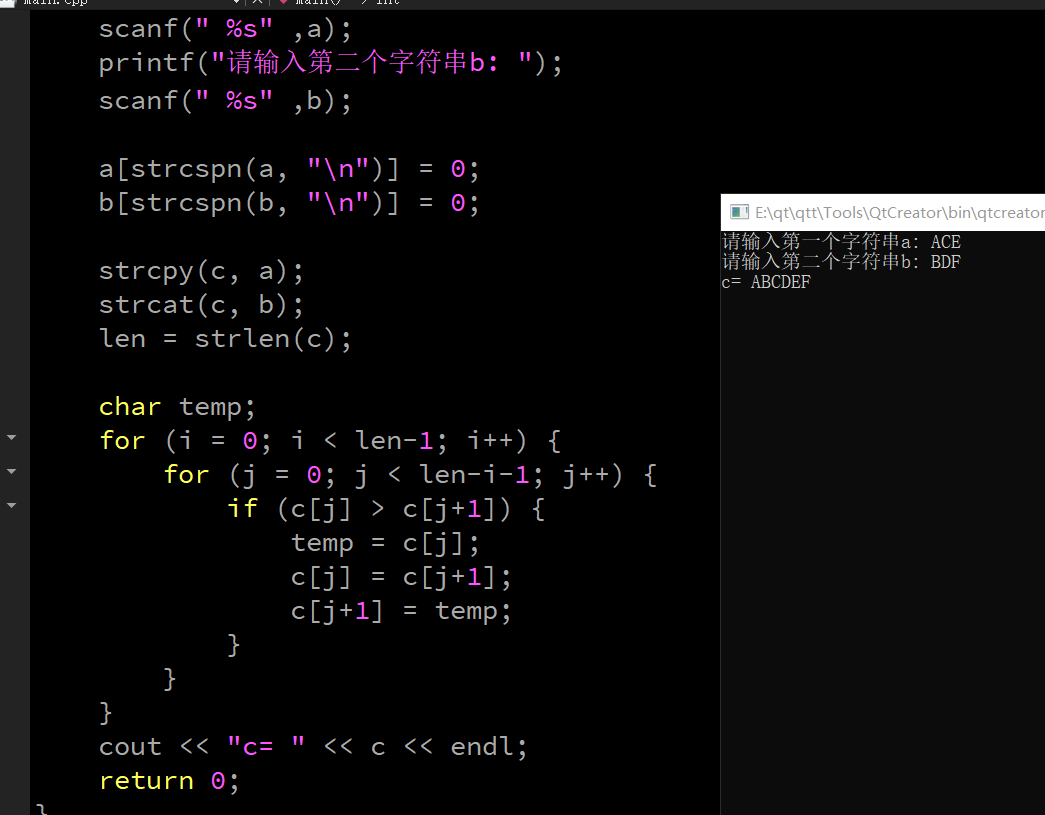The image size is (1045, 815).
Task: Click the a[strcspn(a, "\n")] = 0; line
Action: click(289, 169)
